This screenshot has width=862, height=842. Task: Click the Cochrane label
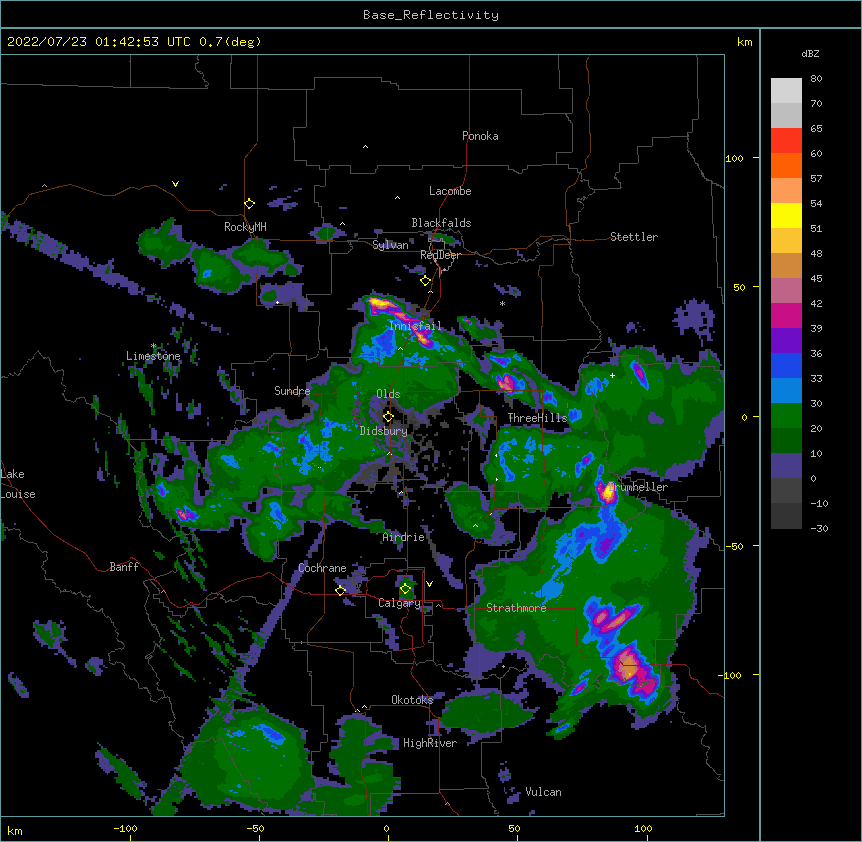tap(322, 568)
